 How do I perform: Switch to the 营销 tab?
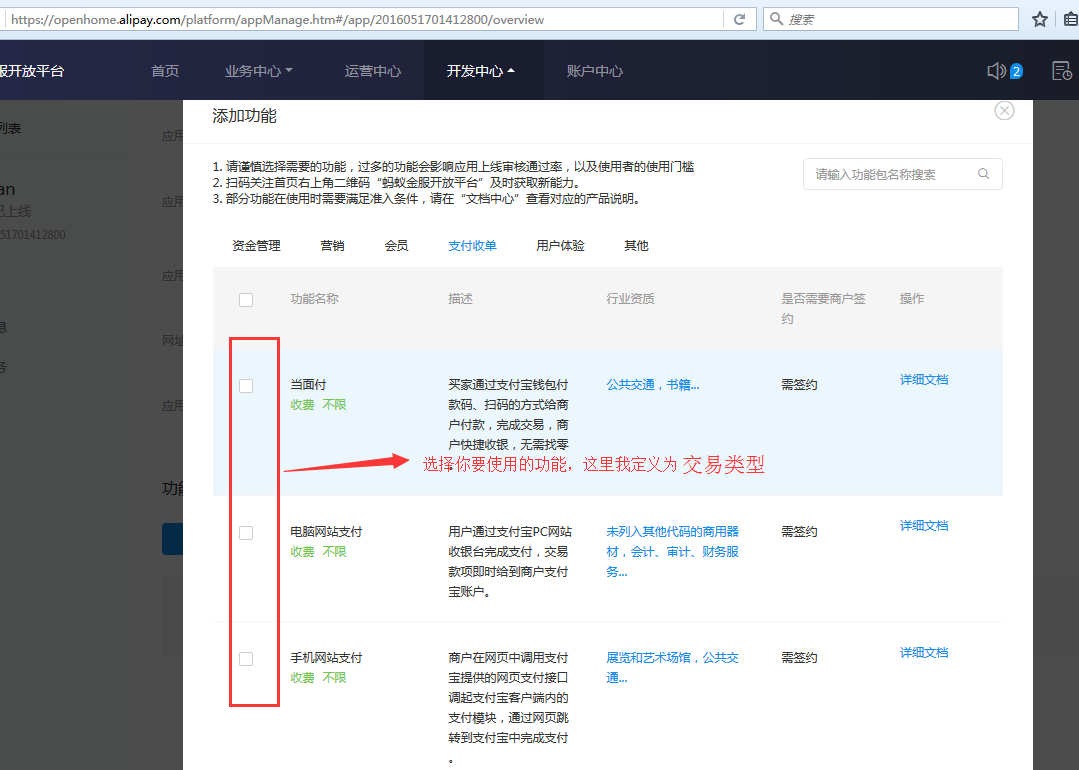[332, 246]
